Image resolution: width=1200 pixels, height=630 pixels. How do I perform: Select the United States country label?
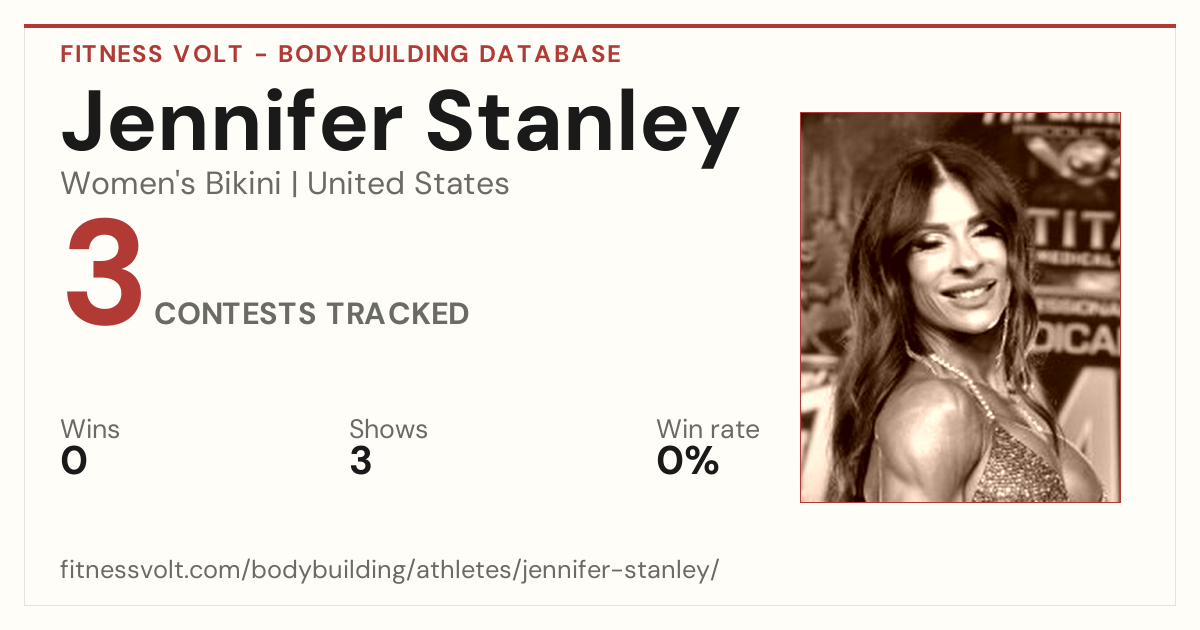(408, 184)
